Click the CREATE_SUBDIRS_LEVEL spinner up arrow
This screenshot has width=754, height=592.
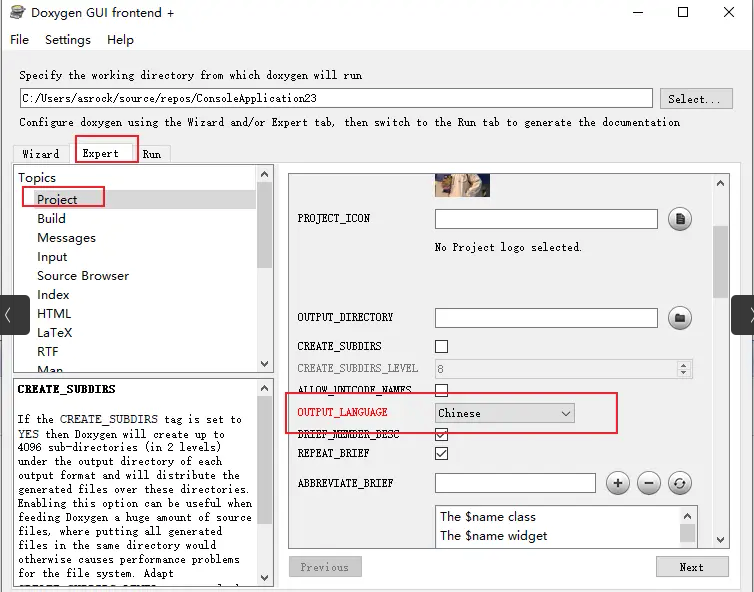pyautogui.click(x=683, y=365)
